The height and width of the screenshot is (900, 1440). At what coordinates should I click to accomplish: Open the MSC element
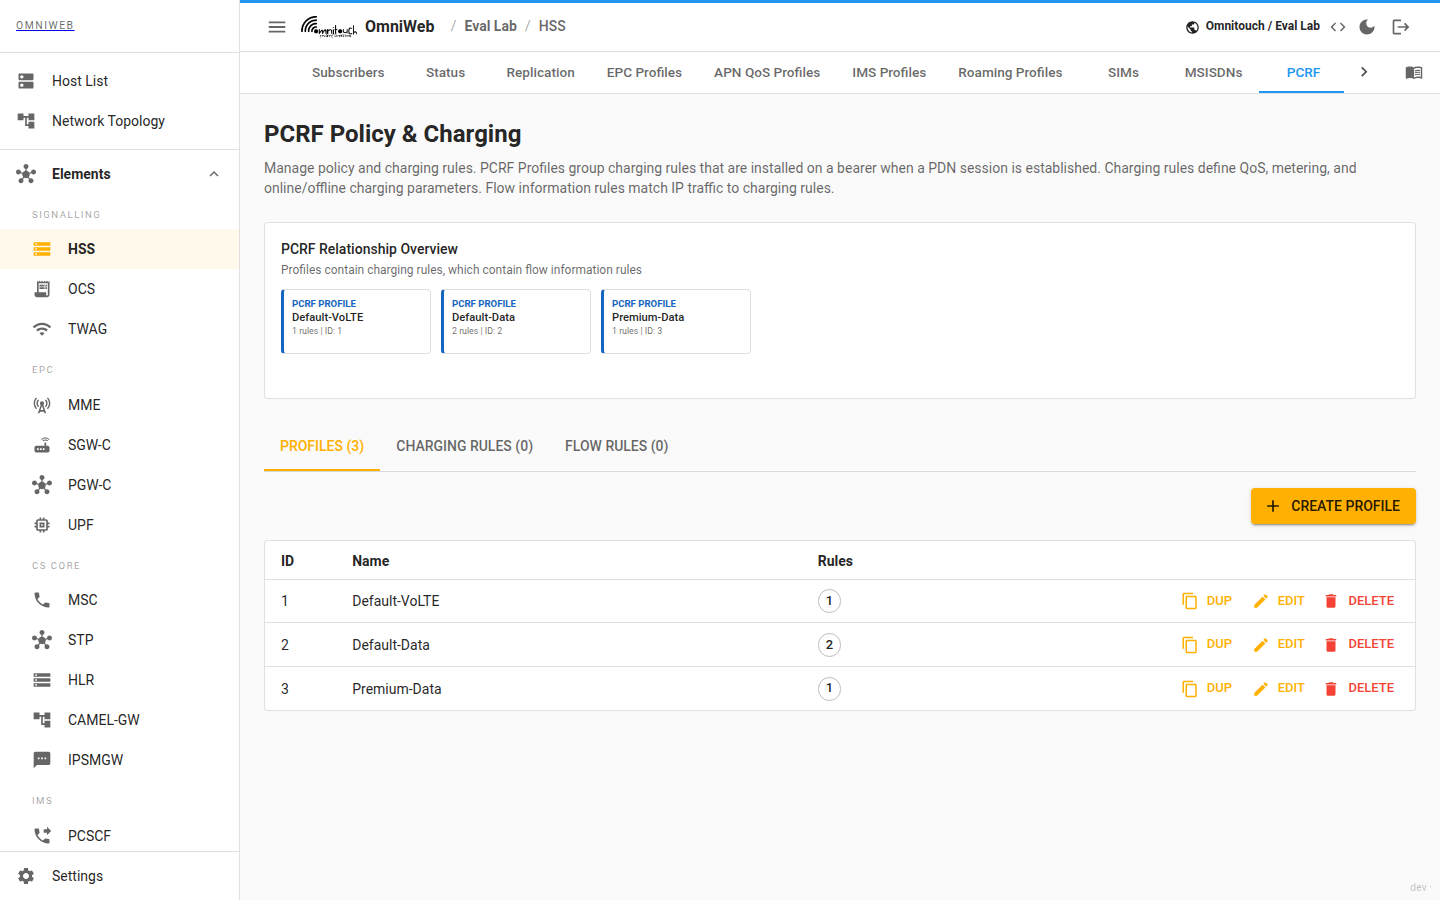click(120, 600)
